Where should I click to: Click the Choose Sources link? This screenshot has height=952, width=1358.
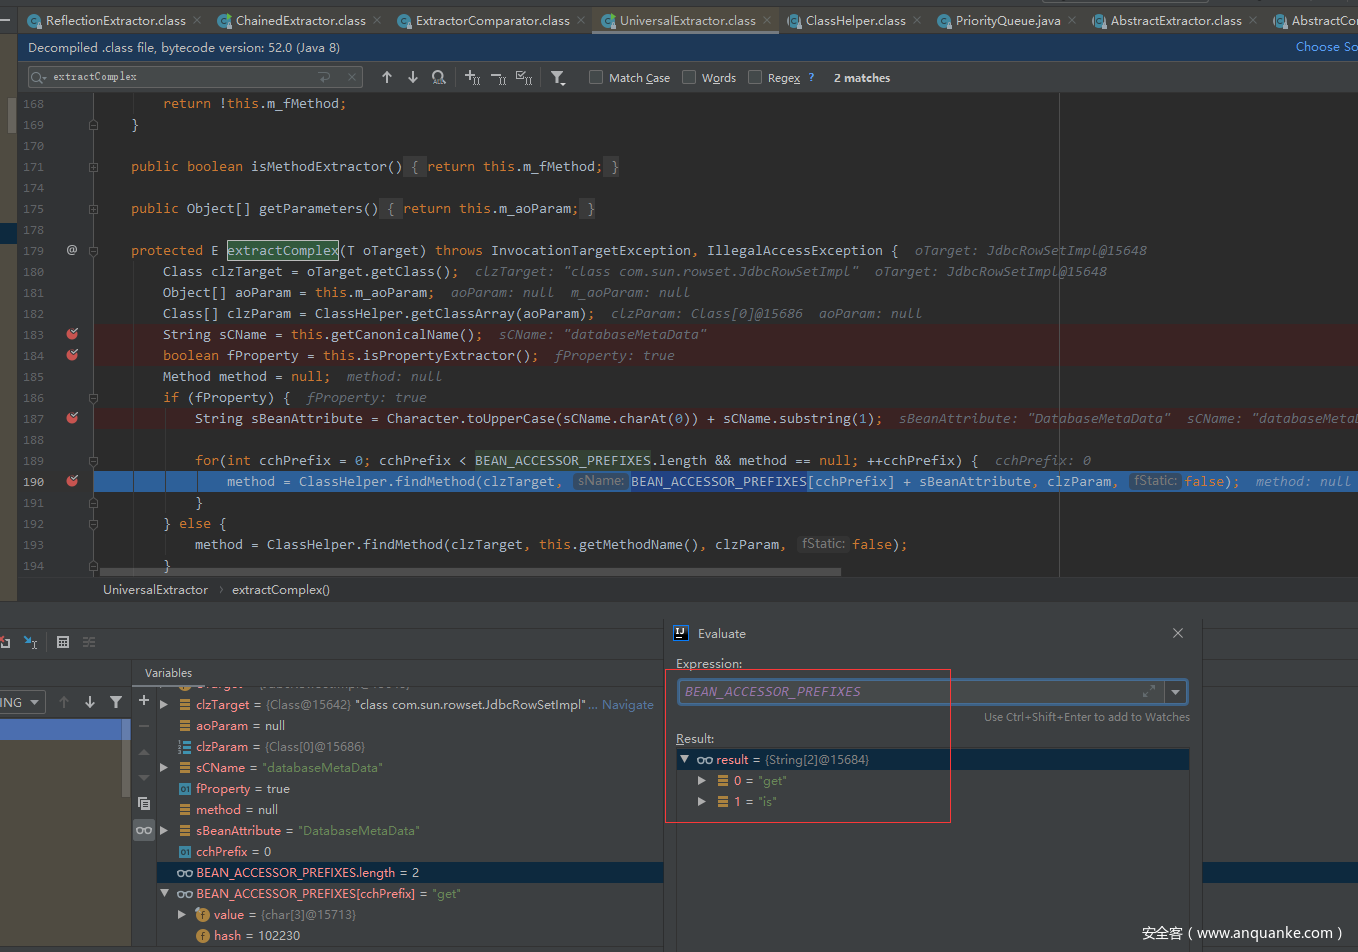coord(1326,47)
